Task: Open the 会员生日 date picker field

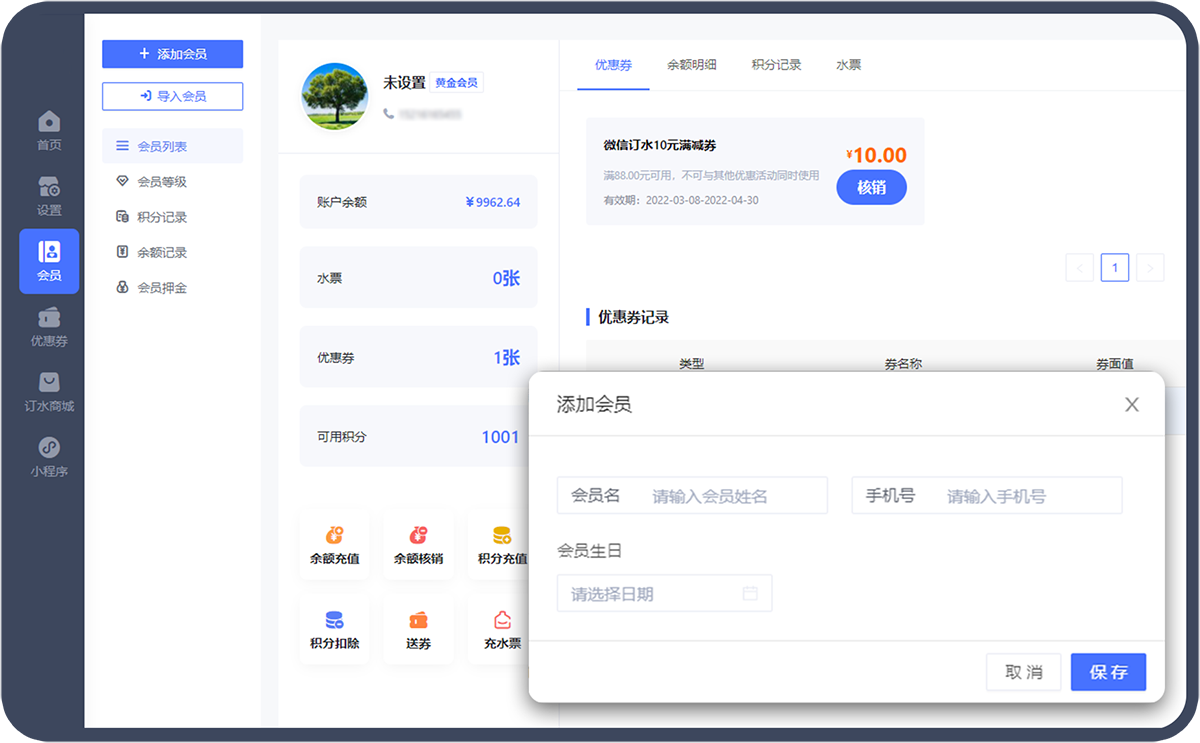Action: click(664, 594)
